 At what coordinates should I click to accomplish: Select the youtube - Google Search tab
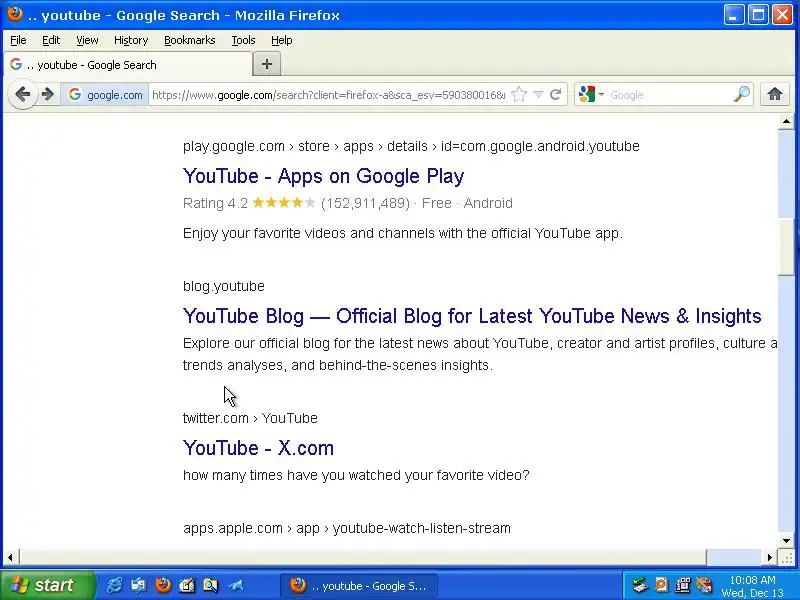click(128, 65)
